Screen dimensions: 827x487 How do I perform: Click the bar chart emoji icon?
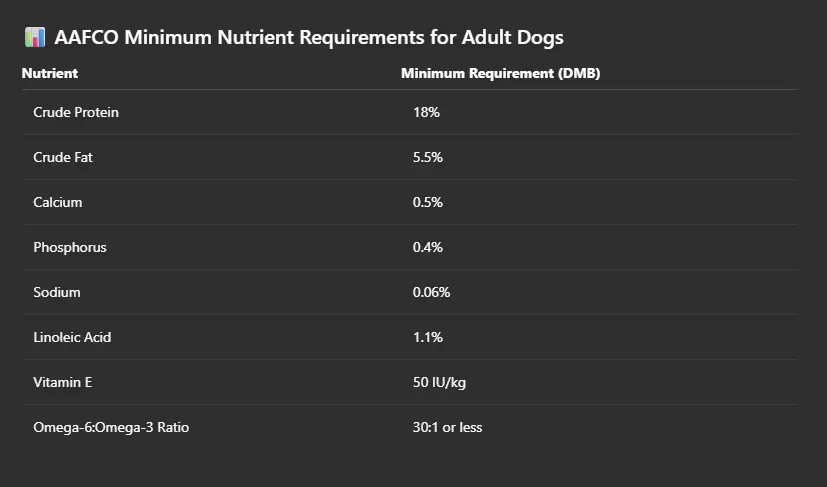pos(35,37)
